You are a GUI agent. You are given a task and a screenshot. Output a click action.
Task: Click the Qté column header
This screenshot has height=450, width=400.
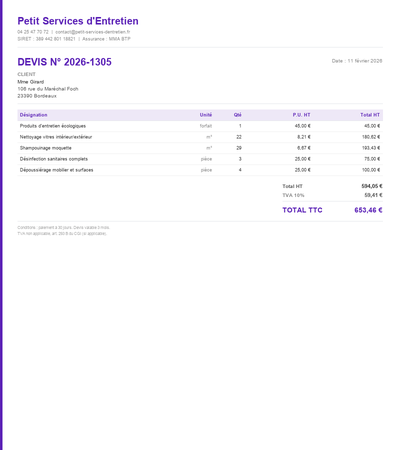pyautogui.click(x=237, y=115)
